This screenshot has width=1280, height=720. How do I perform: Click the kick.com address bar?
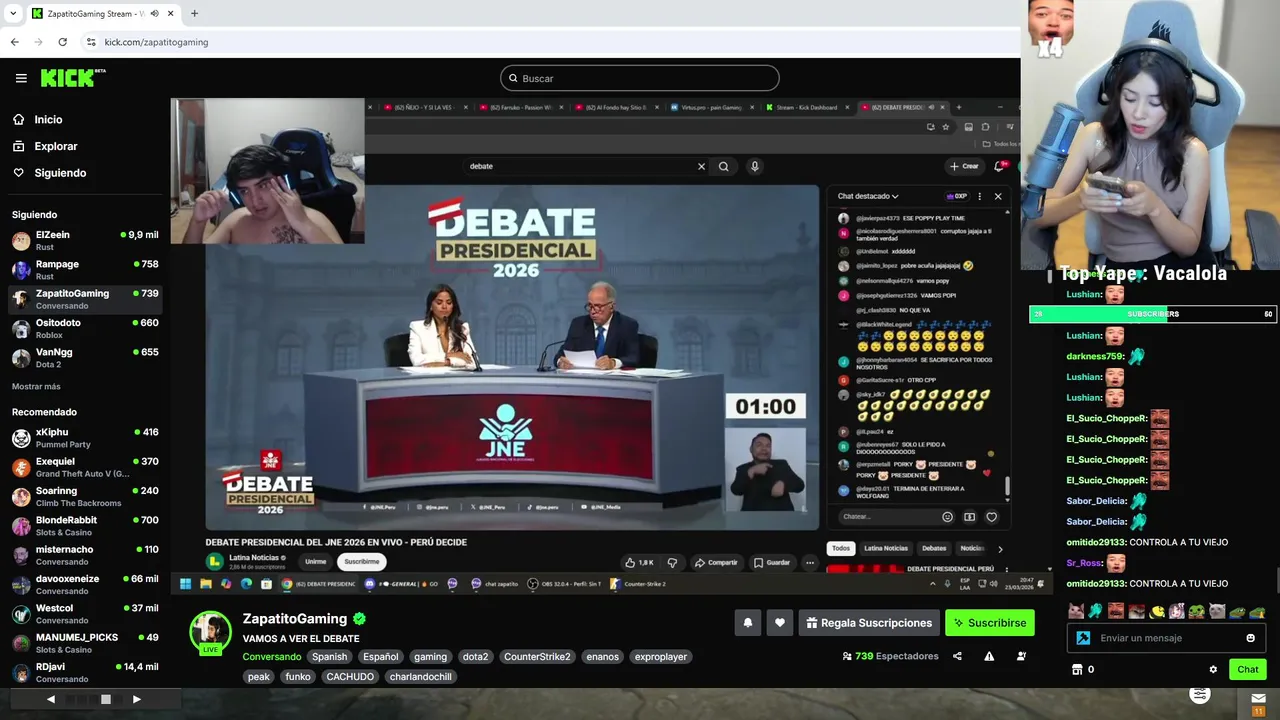click(550, 42)
